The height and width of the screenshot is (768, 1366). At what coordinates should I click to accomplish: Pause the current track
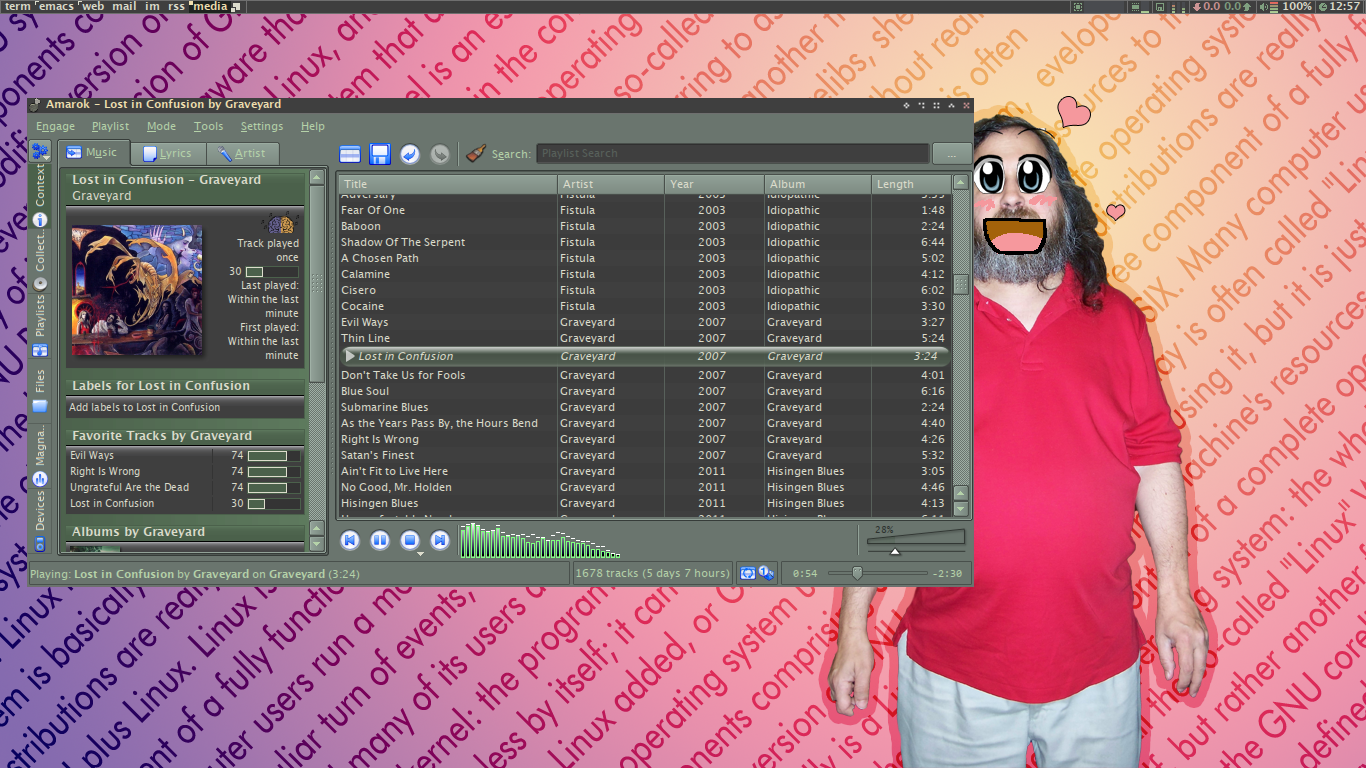tap(380, 541)
